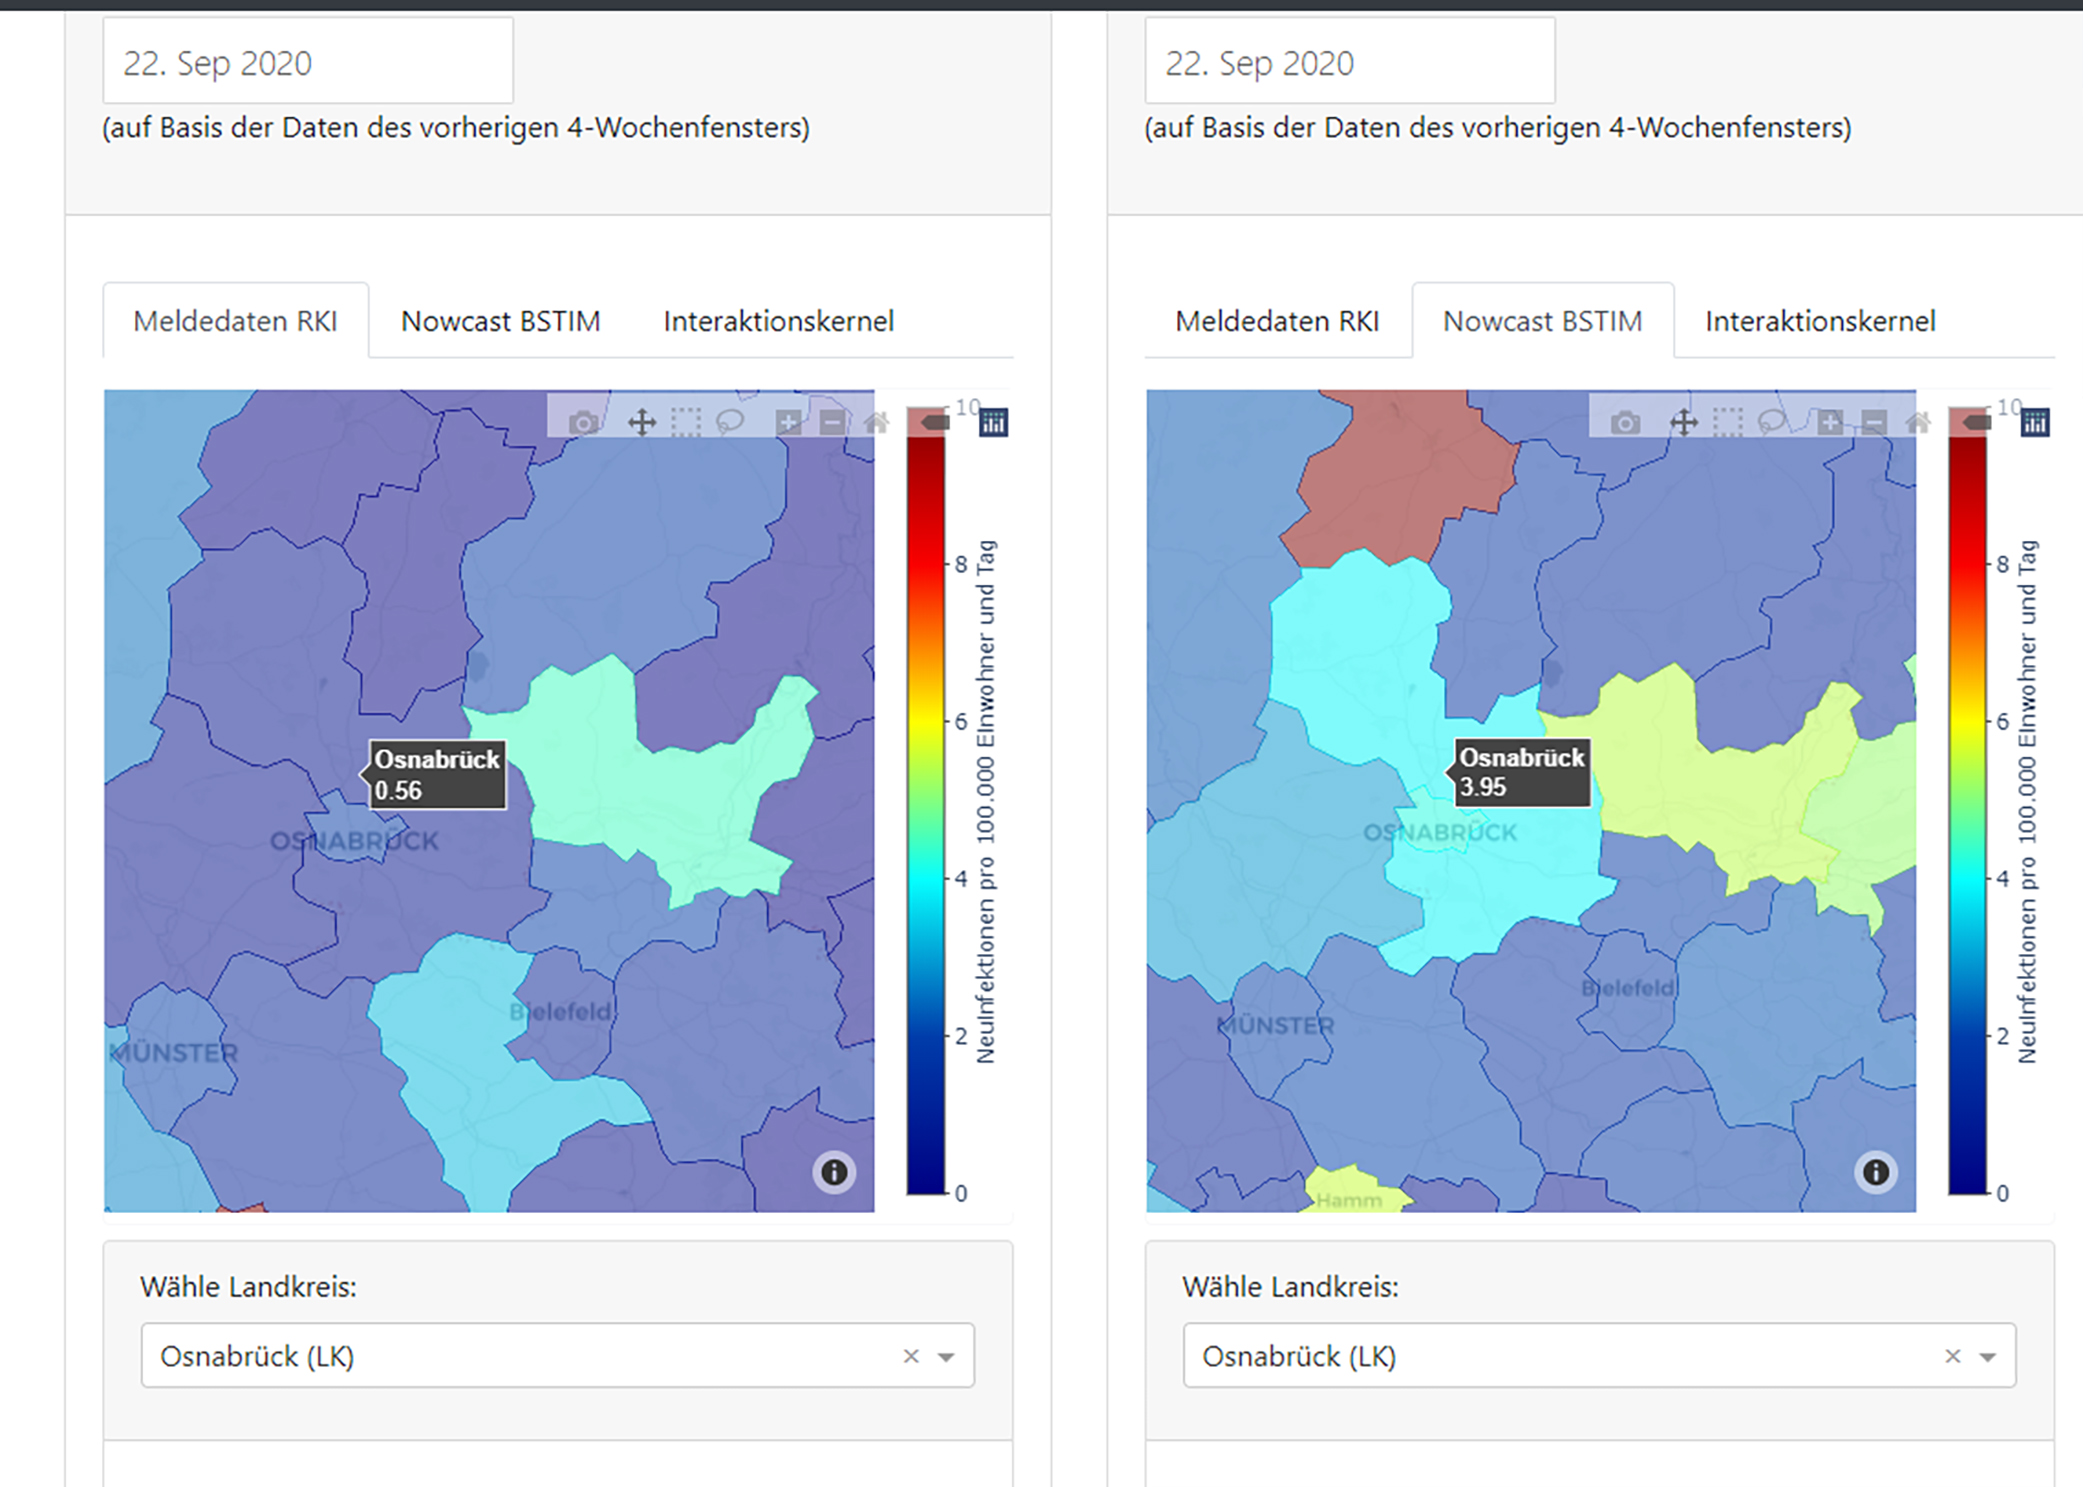Open right panel Meldedaten RKI tab

(1277, 321)
